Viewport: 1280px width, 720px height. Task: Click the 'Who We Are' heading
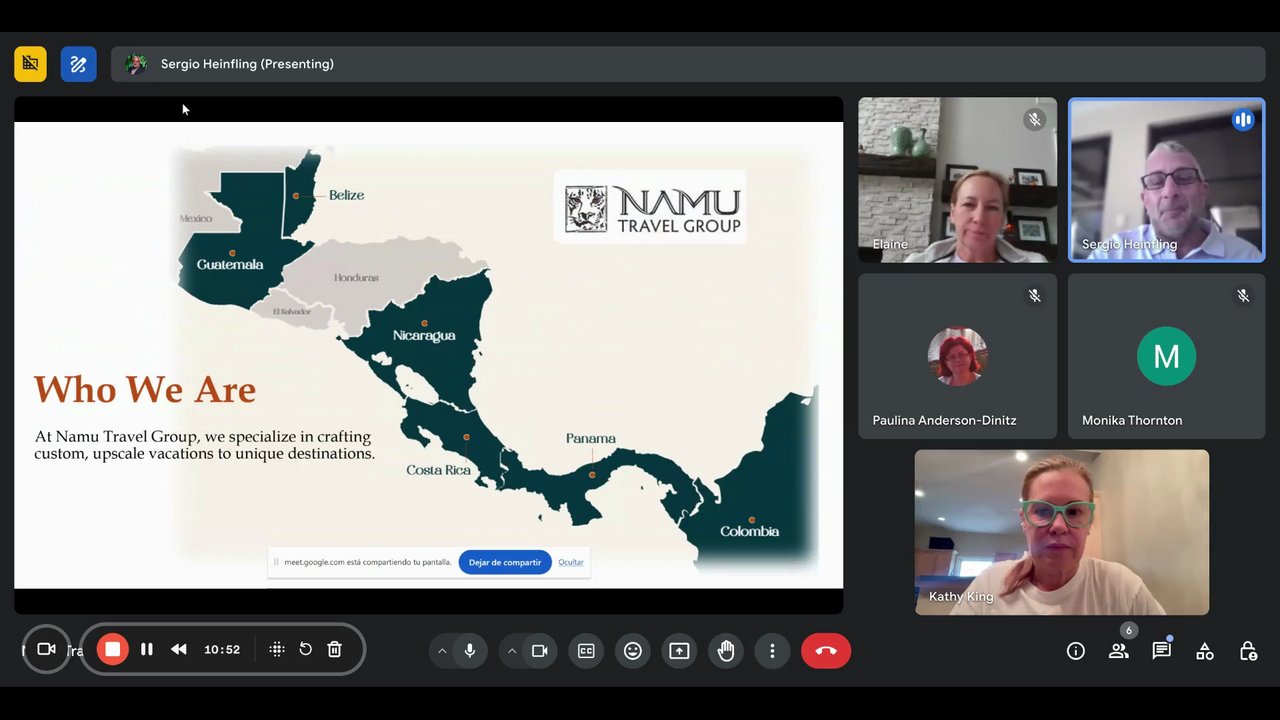point(145,389)
